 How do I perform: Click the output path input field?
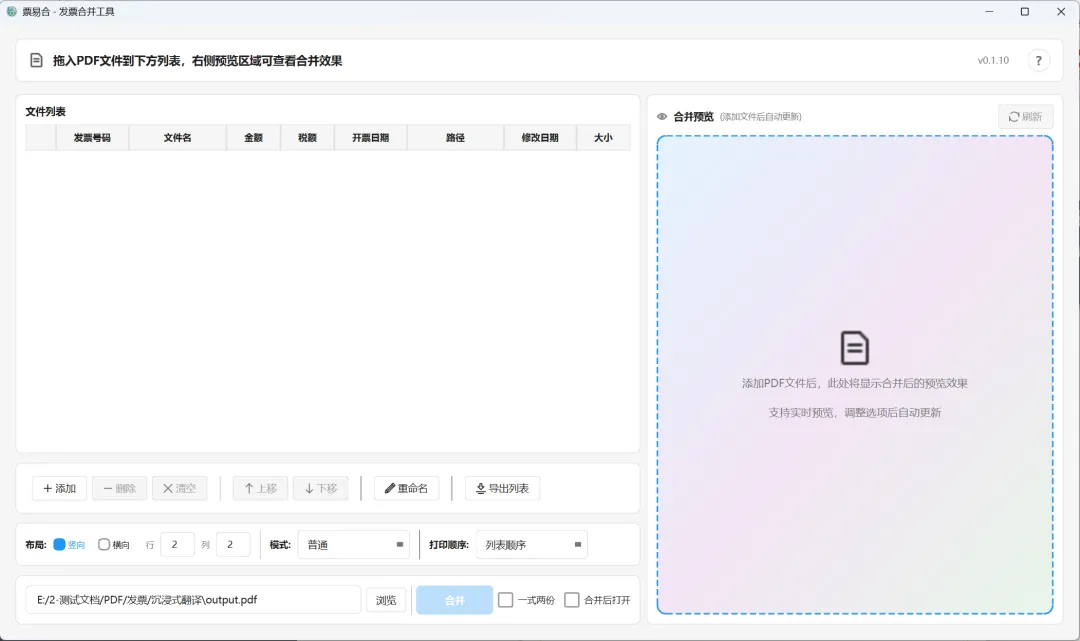(194, 600)
